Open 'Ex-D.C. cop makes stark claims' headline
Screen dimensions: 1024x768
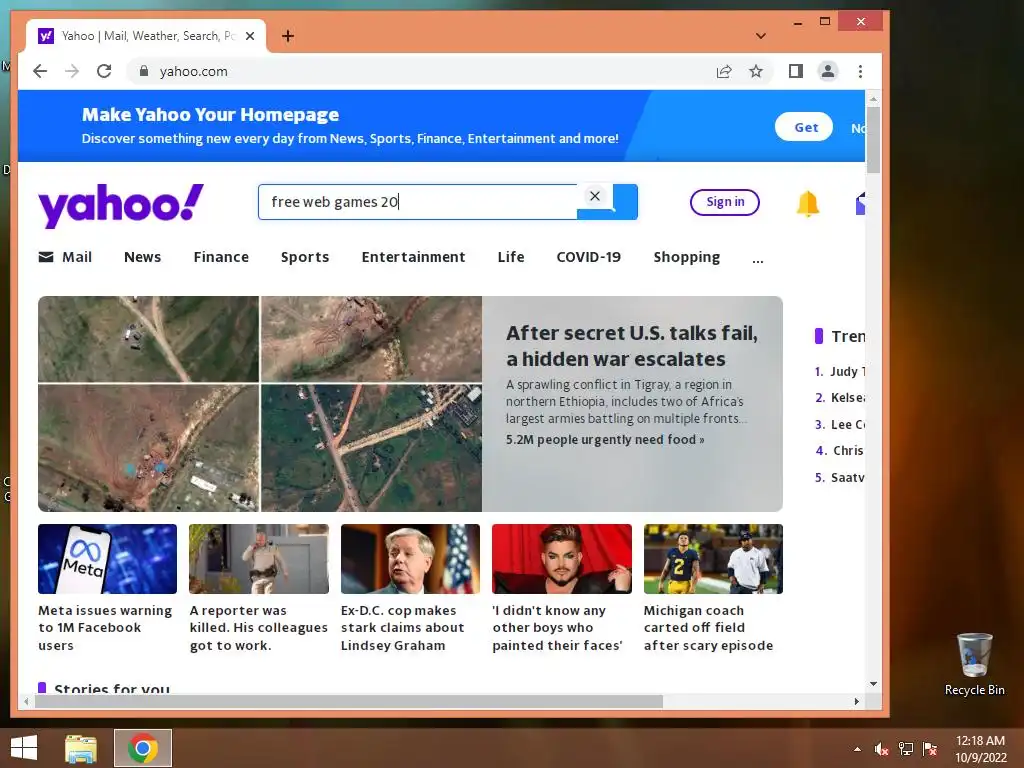[402, 628]
